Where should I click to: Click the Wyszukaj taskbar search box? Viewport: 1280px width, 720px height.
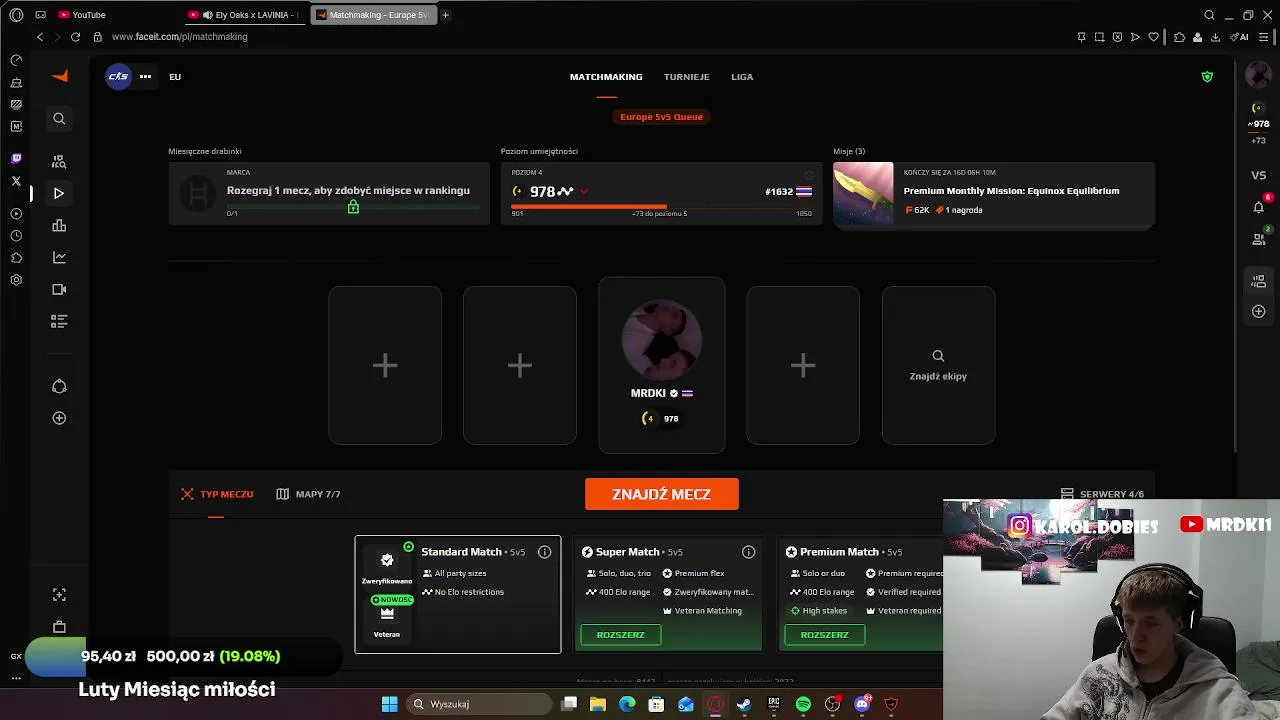pos(478,704)
